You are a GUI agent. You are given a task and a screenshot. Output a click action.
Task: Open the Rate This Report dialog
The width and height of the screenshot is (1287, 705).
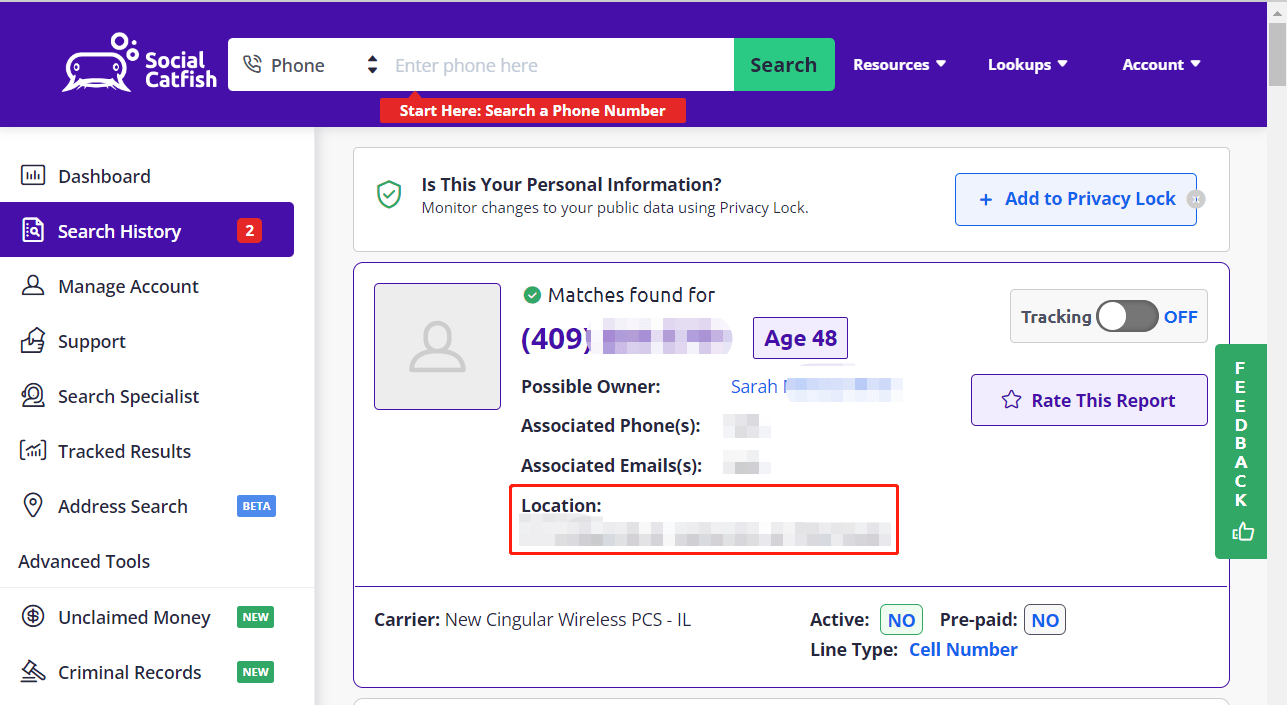(1088, 400)
